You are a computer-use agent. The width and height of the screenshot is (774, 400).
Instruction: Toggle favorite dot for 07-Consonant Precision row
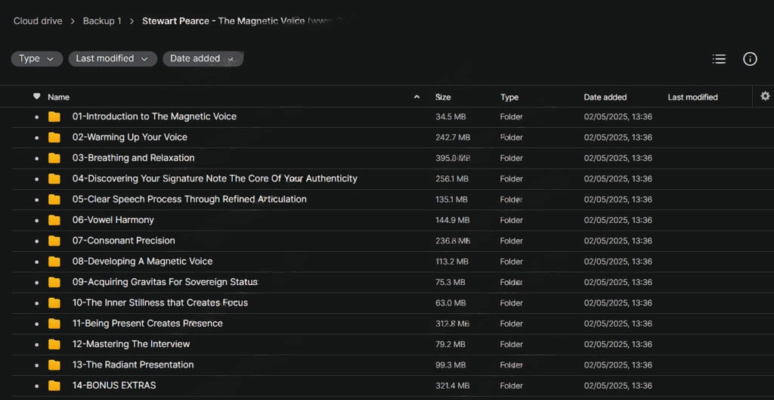(37, 241)
